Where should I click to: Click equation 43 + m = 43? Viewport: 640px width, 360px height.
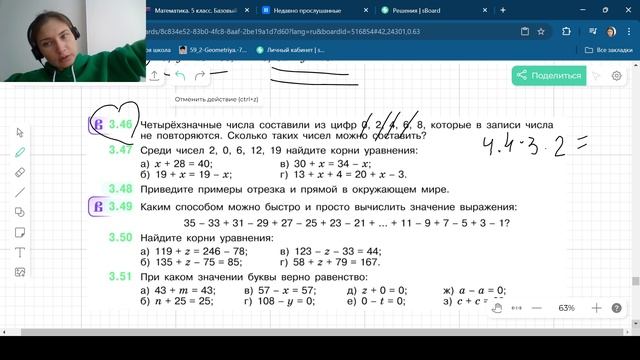coord(185,290)
